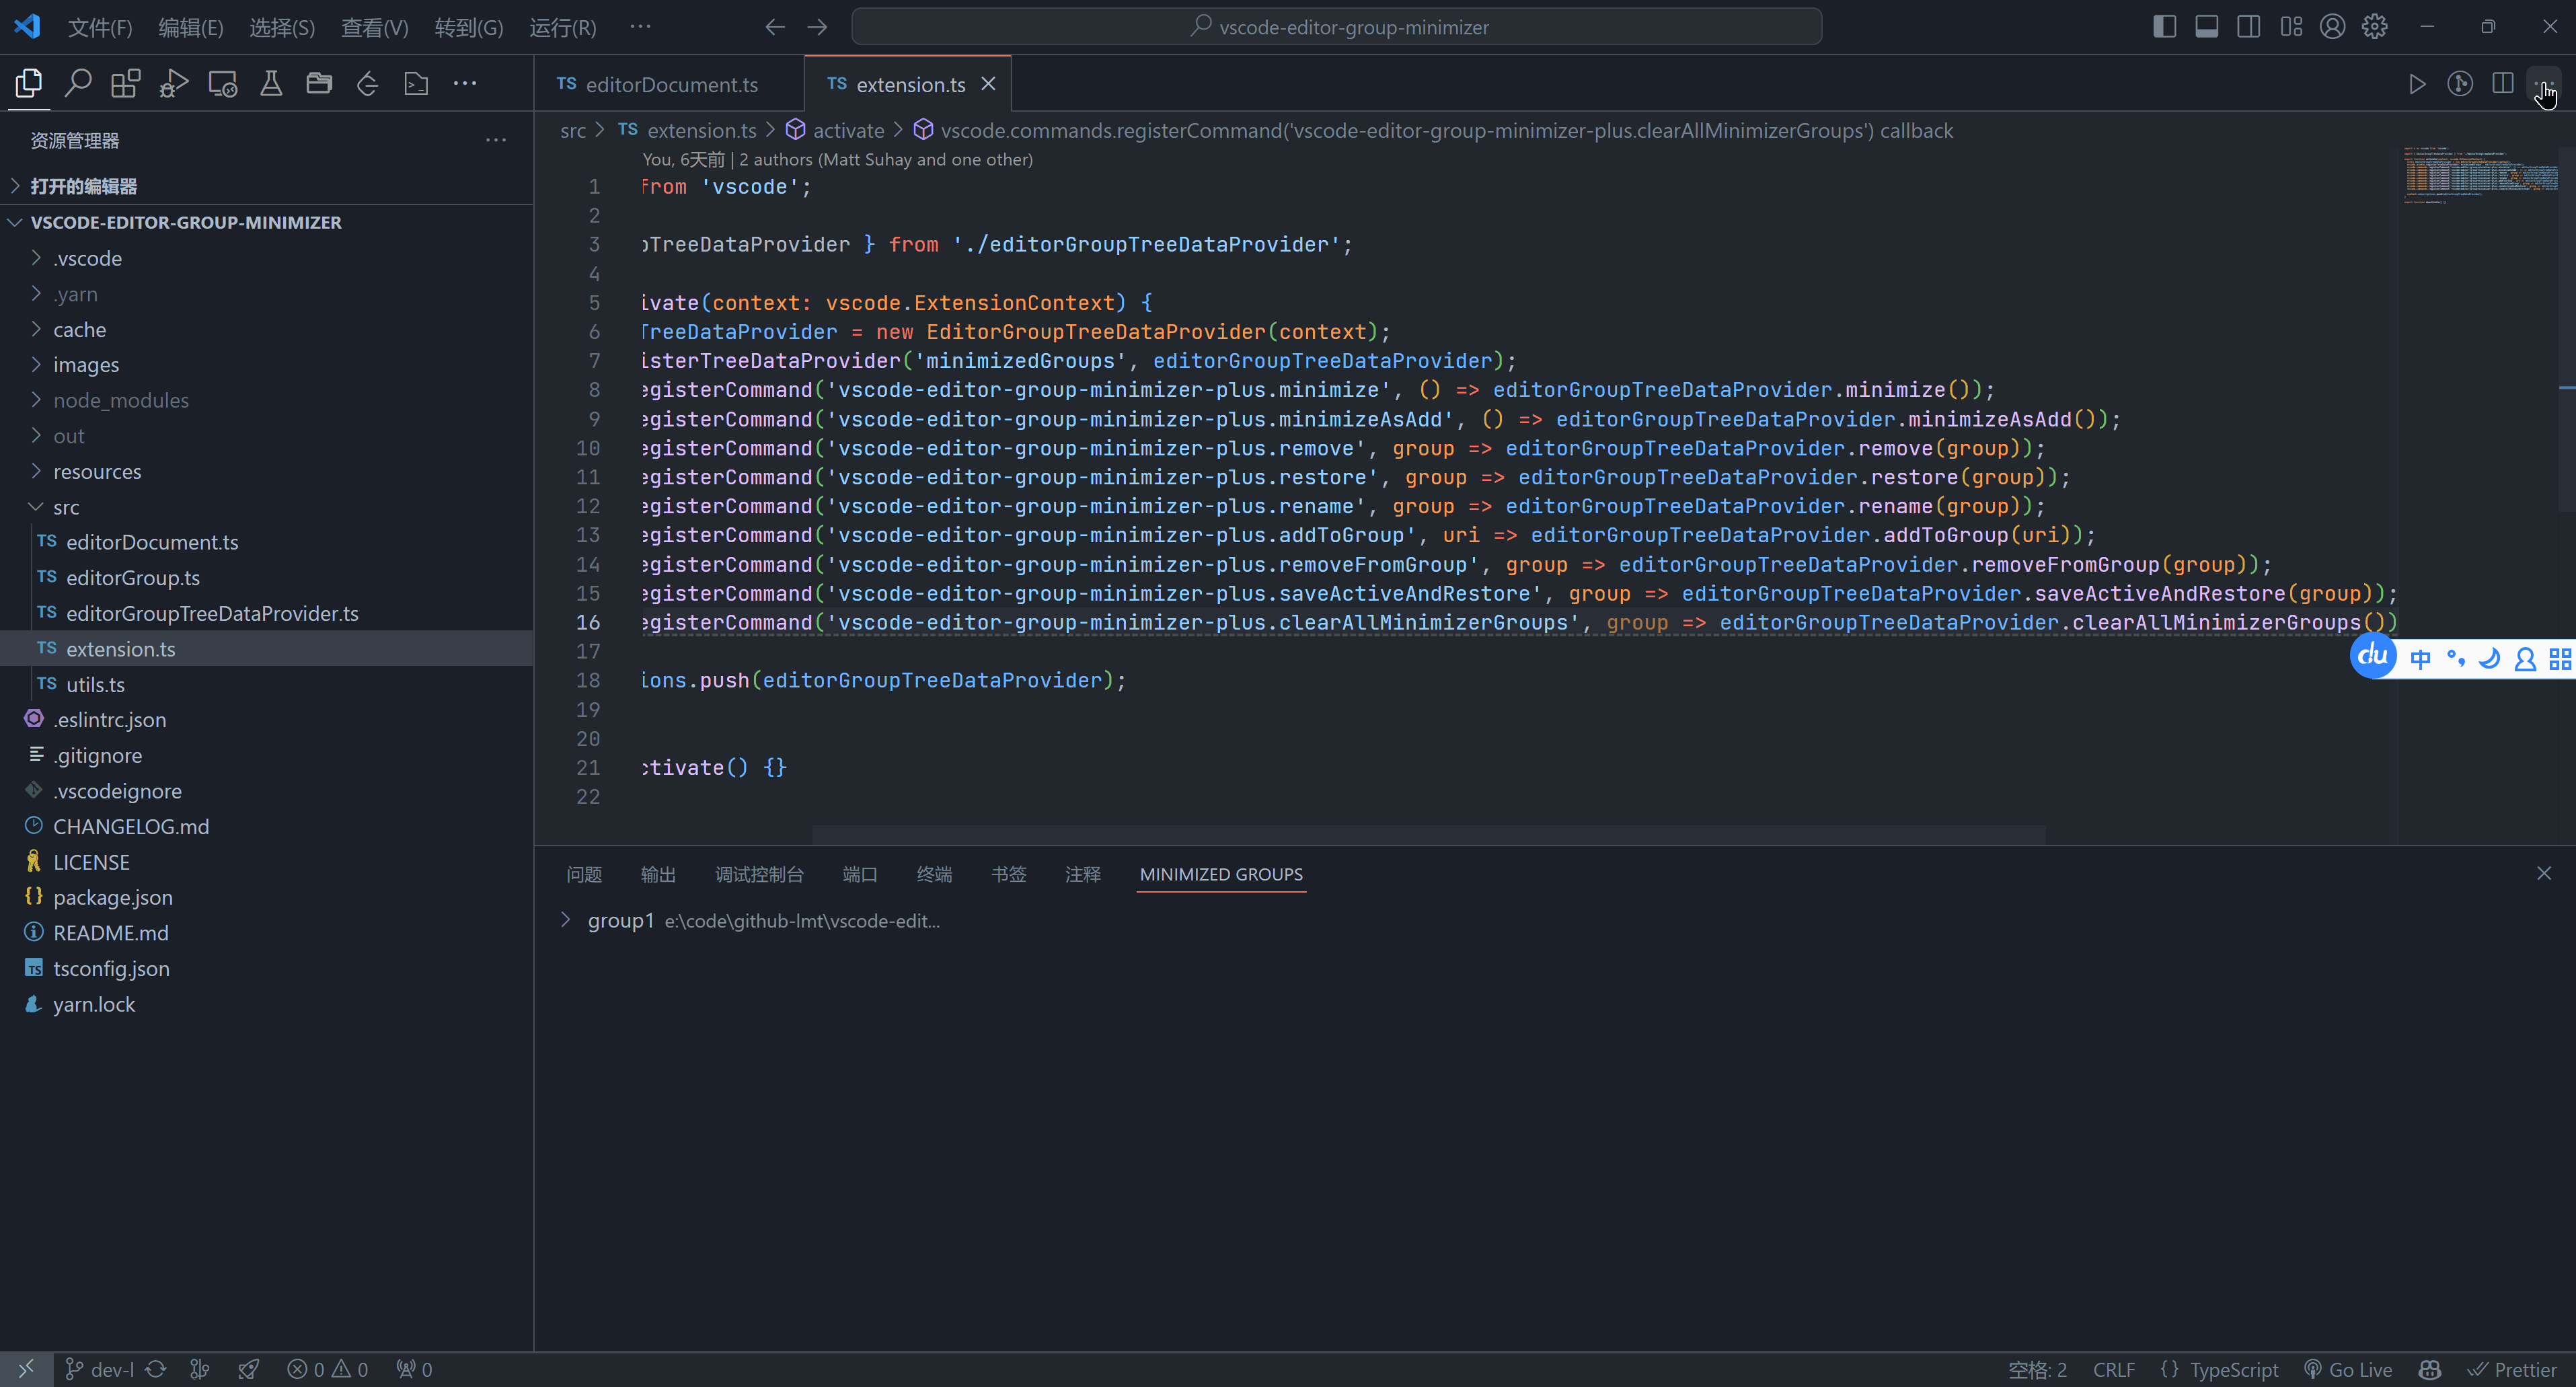Open the 编辑(E) menu
2576x1387 pixels.
[x=191, y=27]
